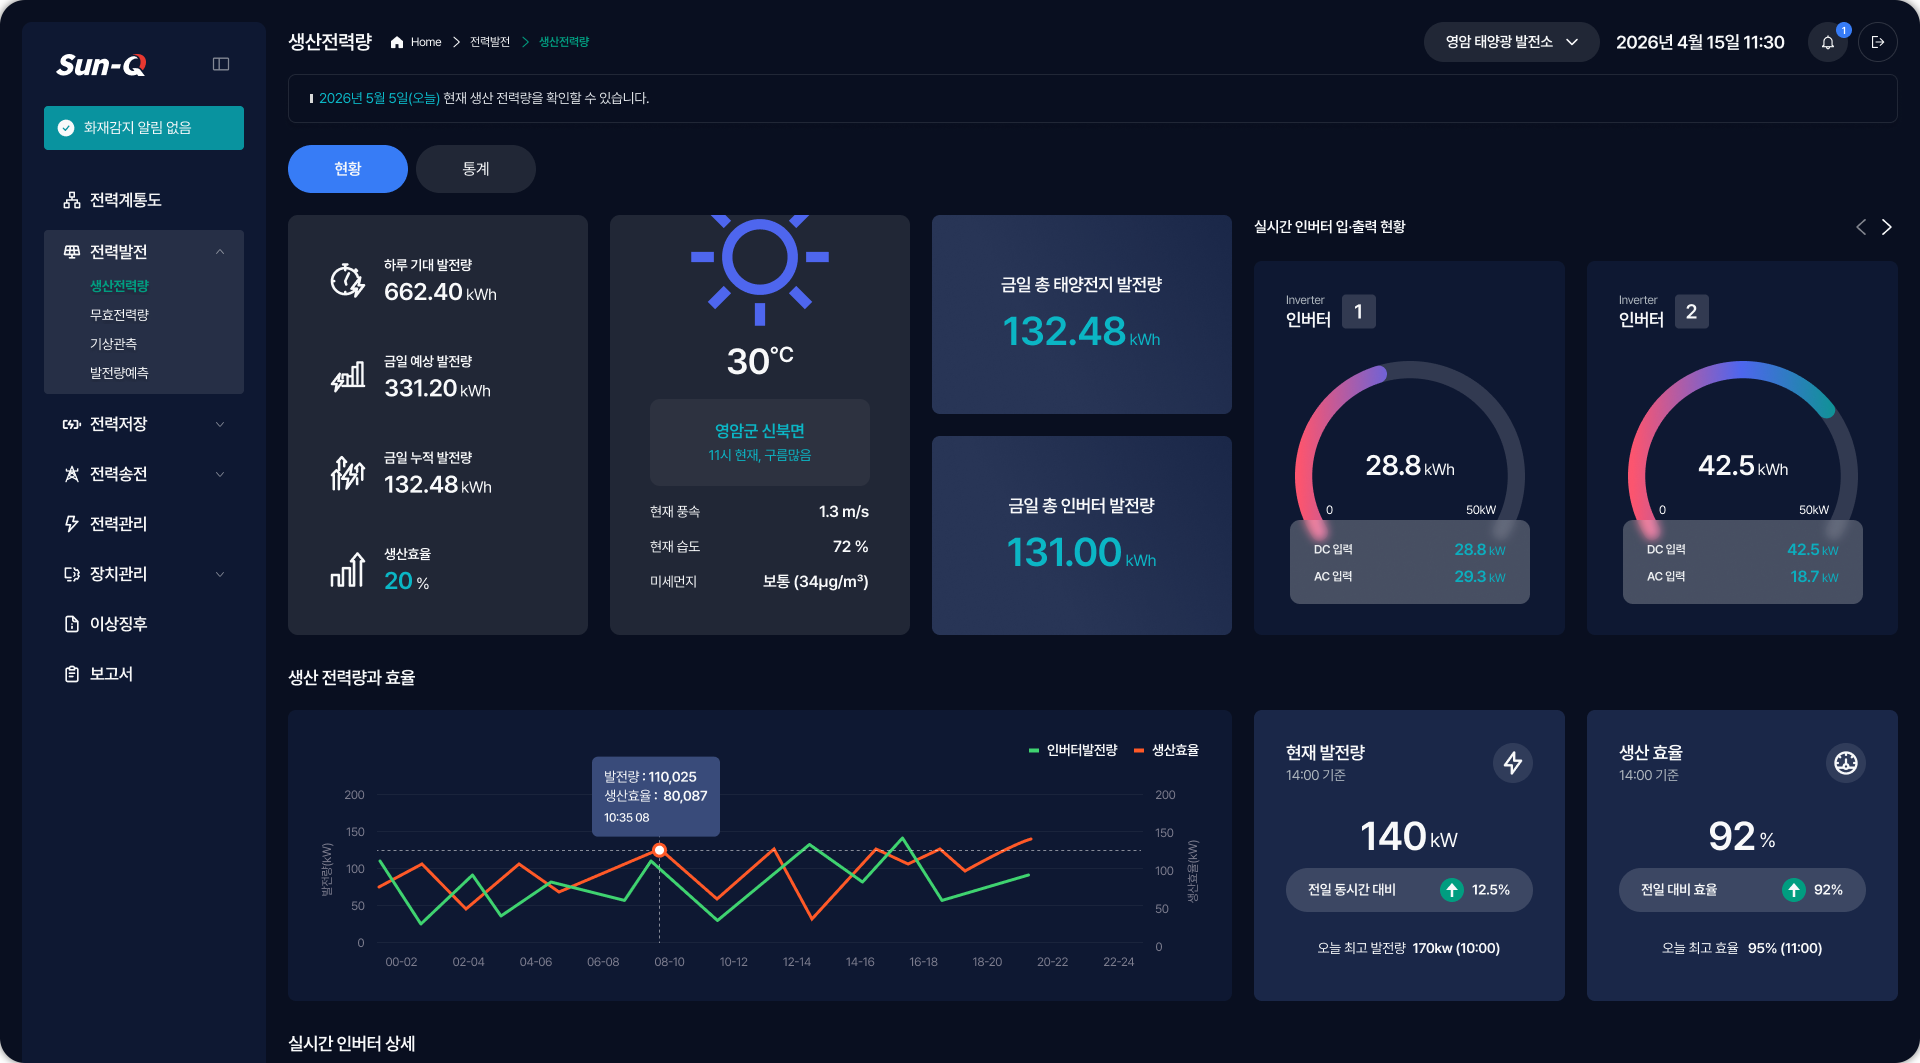Expand the 전력저장 menu
This screenshot has width=1920, height=1063.
click(144, 424)
